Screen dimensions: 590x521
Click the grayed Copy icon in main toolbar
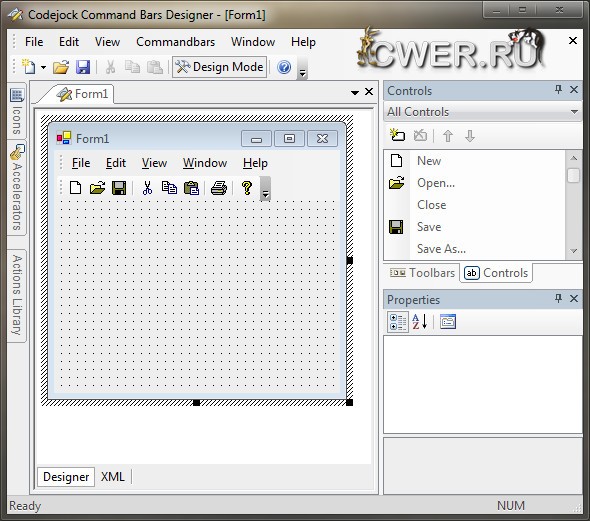132,67
